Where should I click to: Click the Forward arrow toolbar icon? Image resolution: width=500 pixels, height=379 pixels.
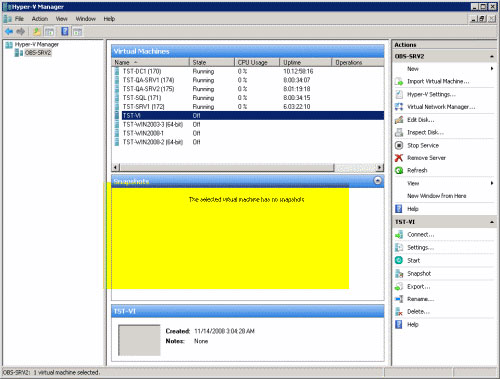tap(21, 32)
